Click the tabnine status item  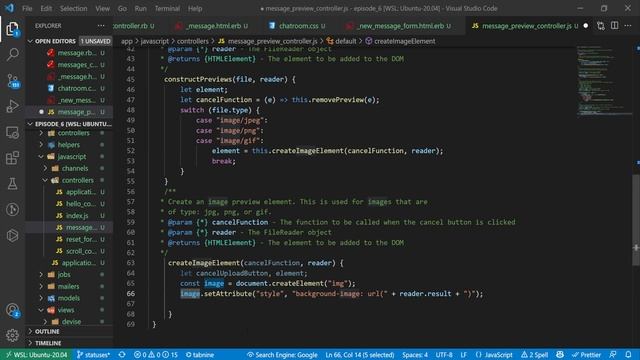[x=200, y=355]
